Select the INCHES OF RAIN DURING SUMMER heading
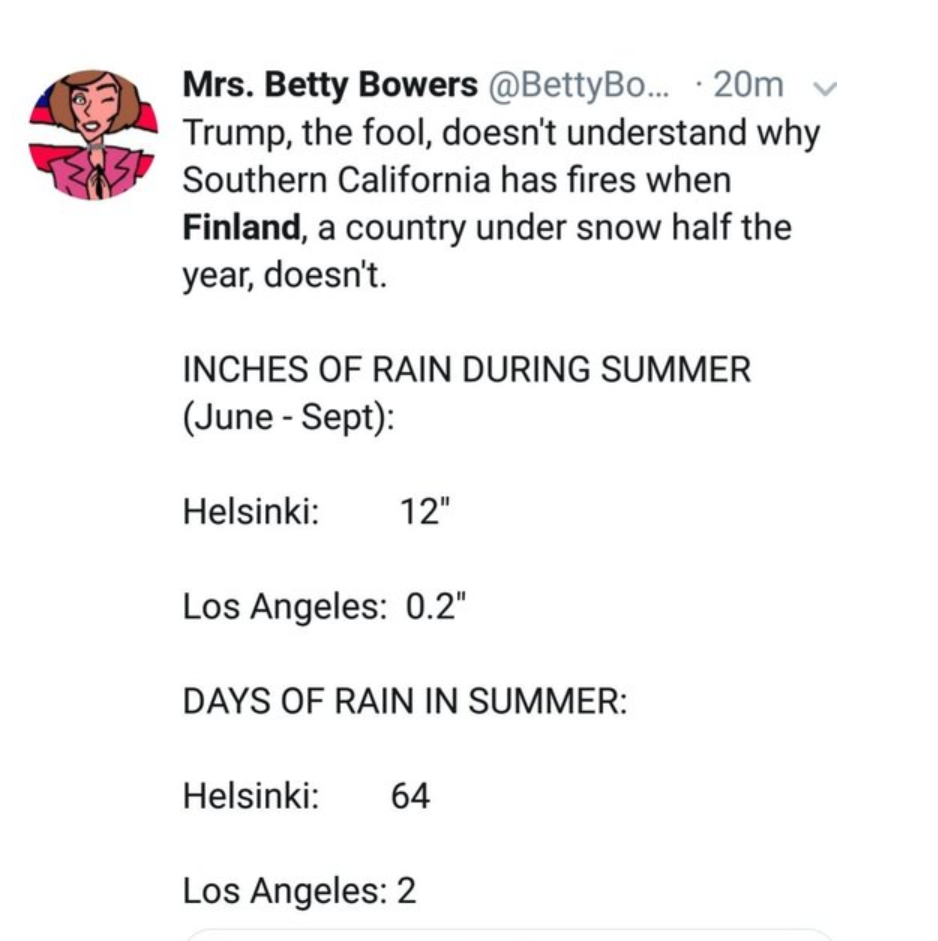The image size is (938, 941). click(466, 368)
